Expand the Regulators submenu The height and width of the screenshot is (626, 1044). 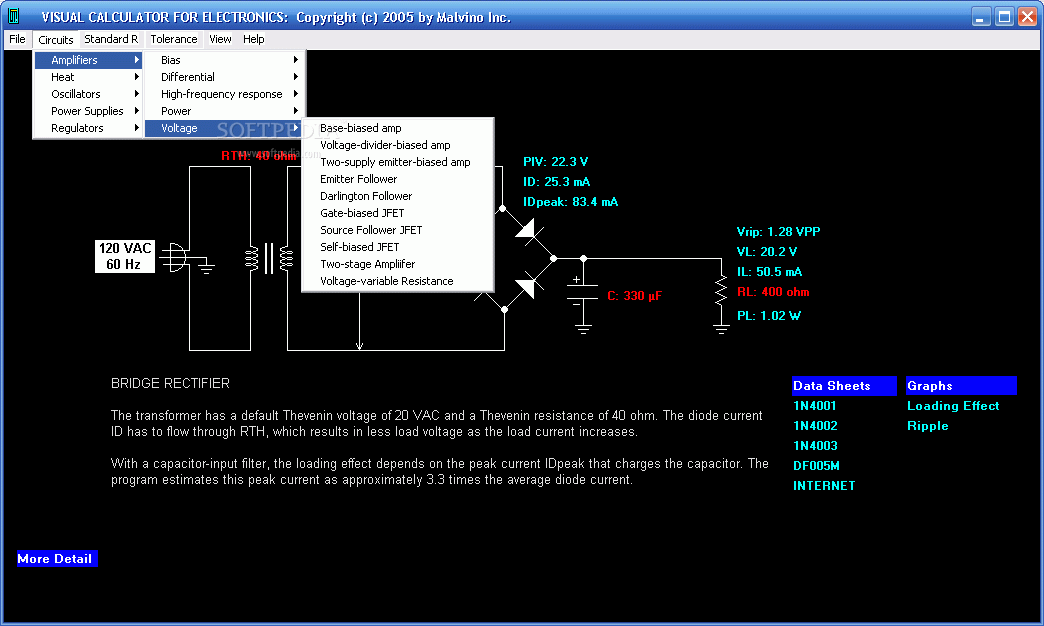[89, 128]
